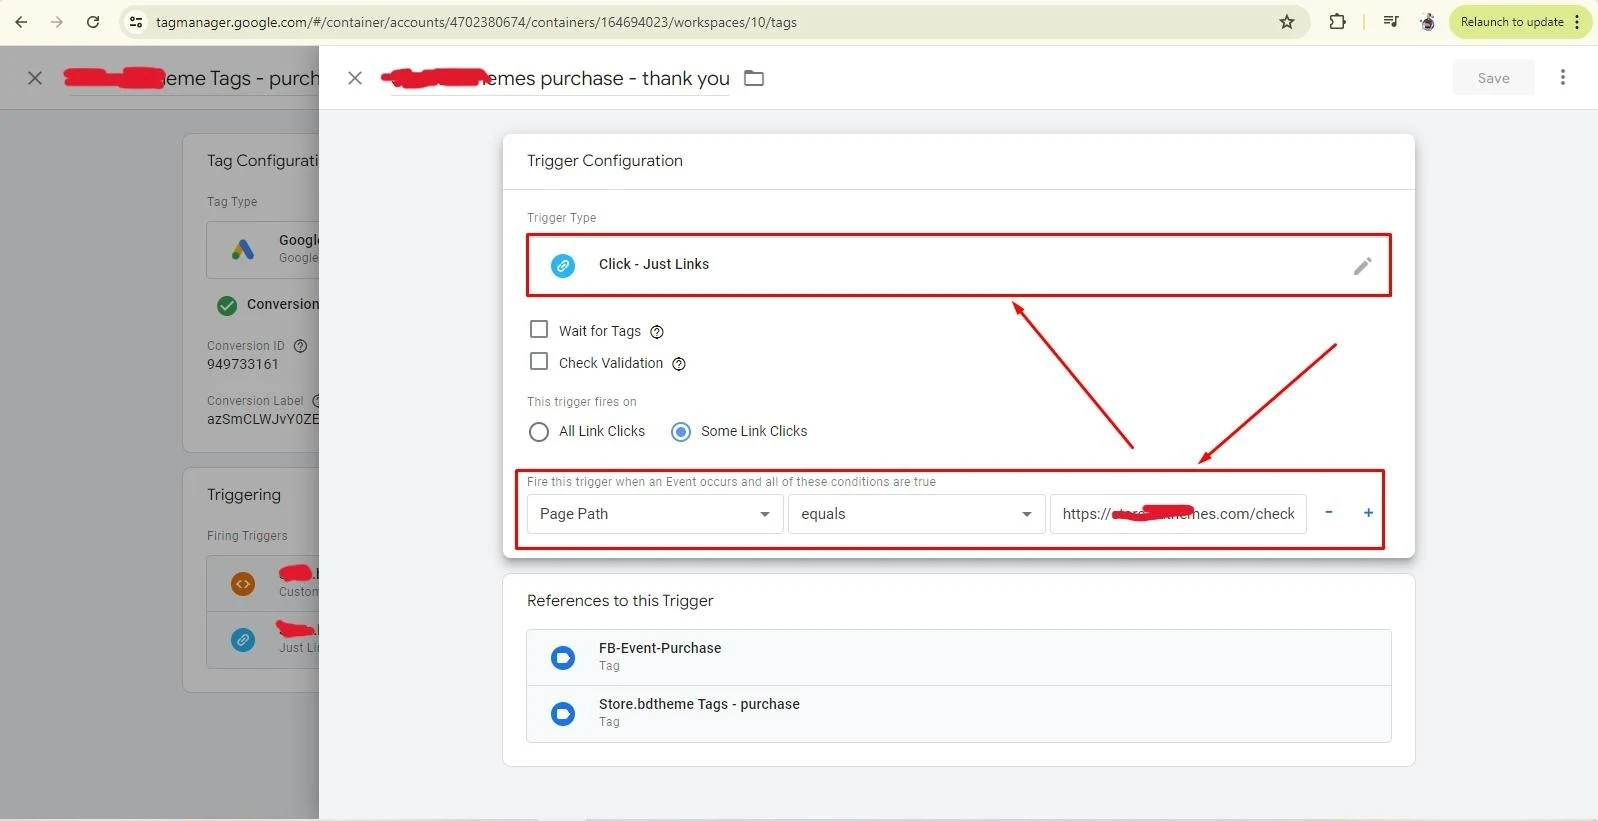Viewport: 1598px width, 821px height.
Task: Select the All Link Clicks radio button
Action: (539, 432)
